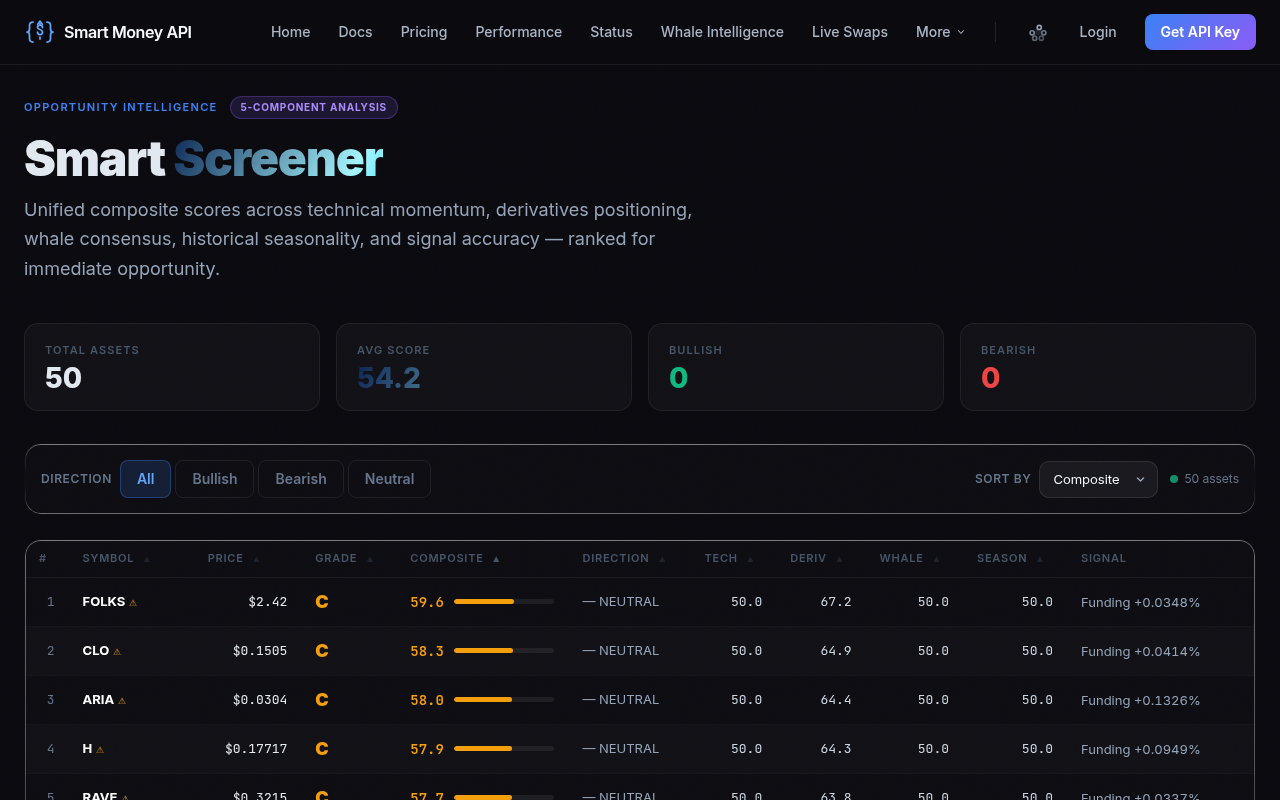
Task: Click the Login link
Action: tap(1098, 32)
